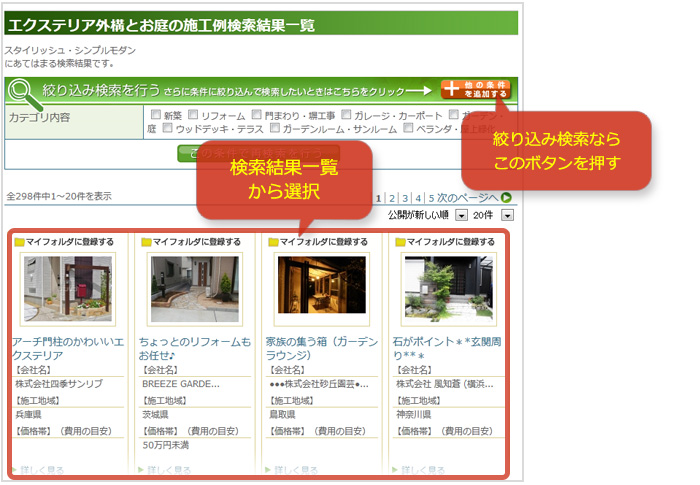Check the リフォーム checkbox
700x485 pixels.
tap(193, 114)
